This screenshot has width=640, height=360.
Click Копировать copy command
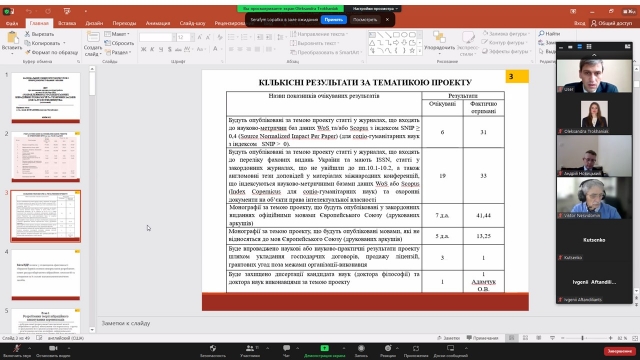(42, 43)
